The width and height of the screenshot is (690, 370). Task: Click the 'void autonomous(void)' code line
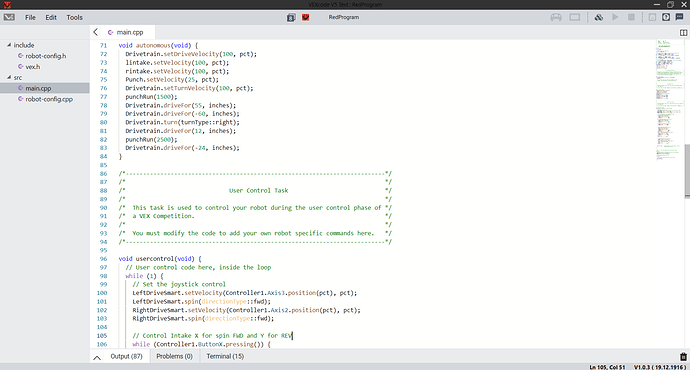click(x=158, y=45)
